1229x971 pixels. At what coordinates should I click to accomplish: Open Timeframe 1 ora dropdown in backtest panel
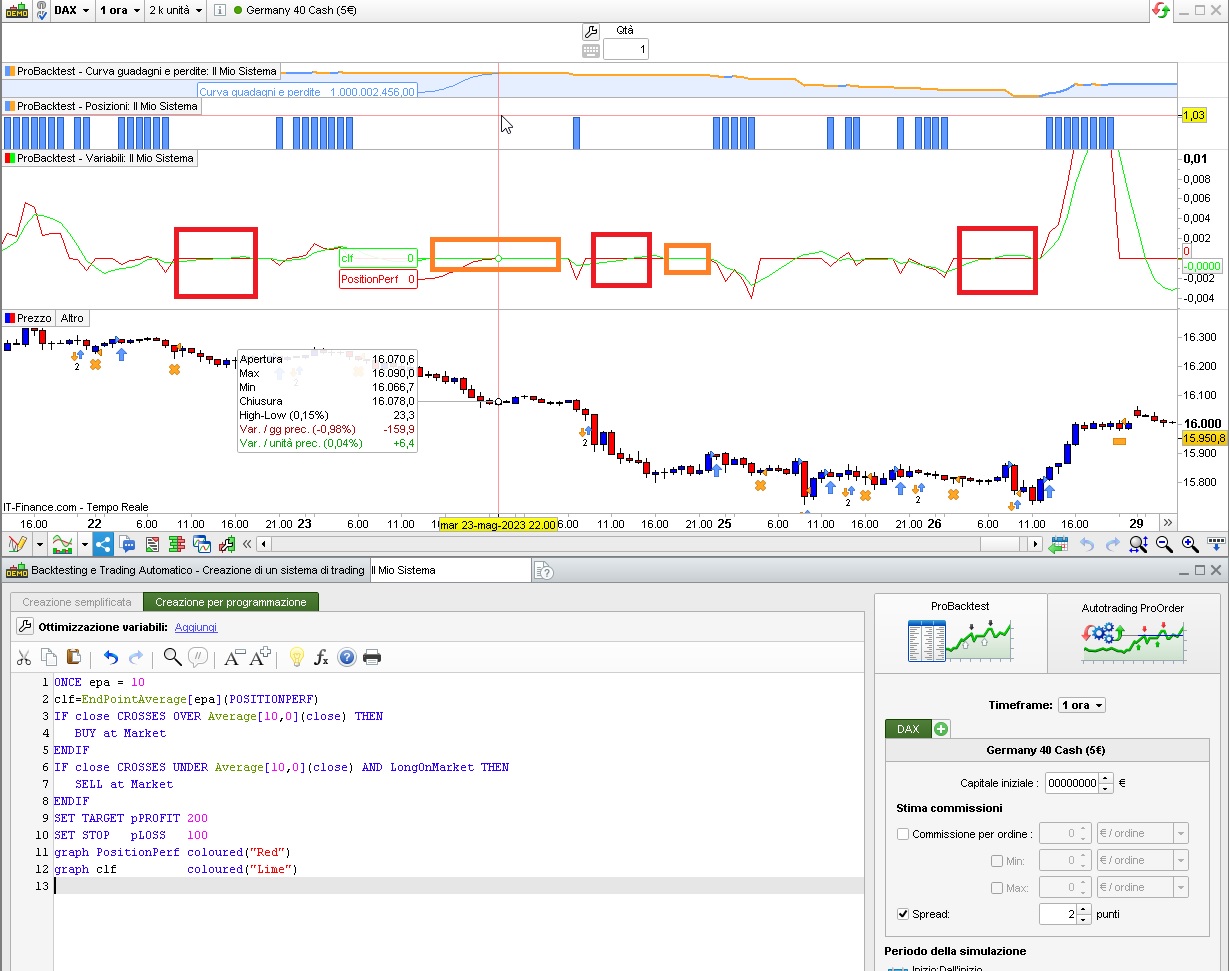(1083, 705)
